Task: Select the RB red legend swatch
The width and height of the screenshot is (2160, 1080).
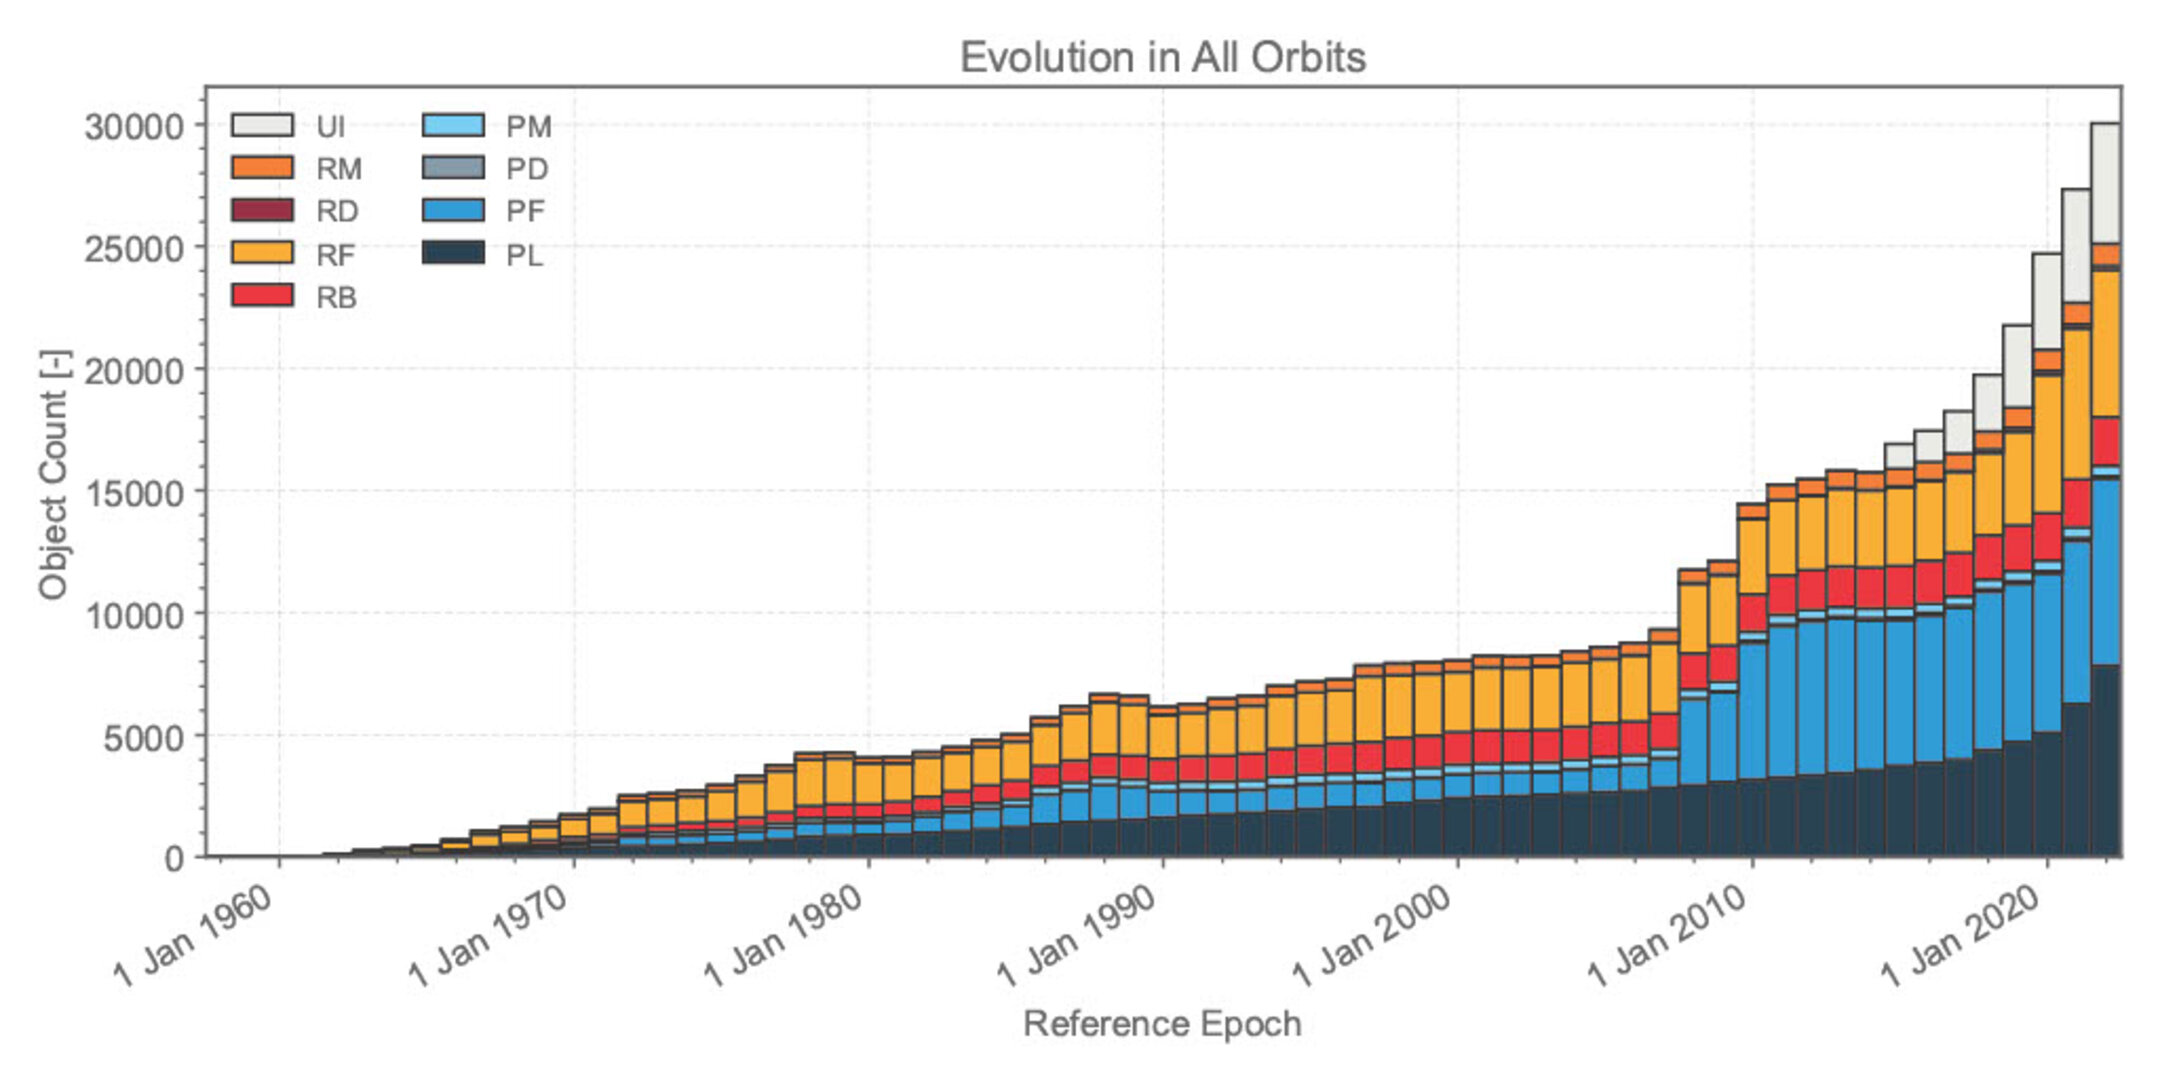Action: pos(262,295)
